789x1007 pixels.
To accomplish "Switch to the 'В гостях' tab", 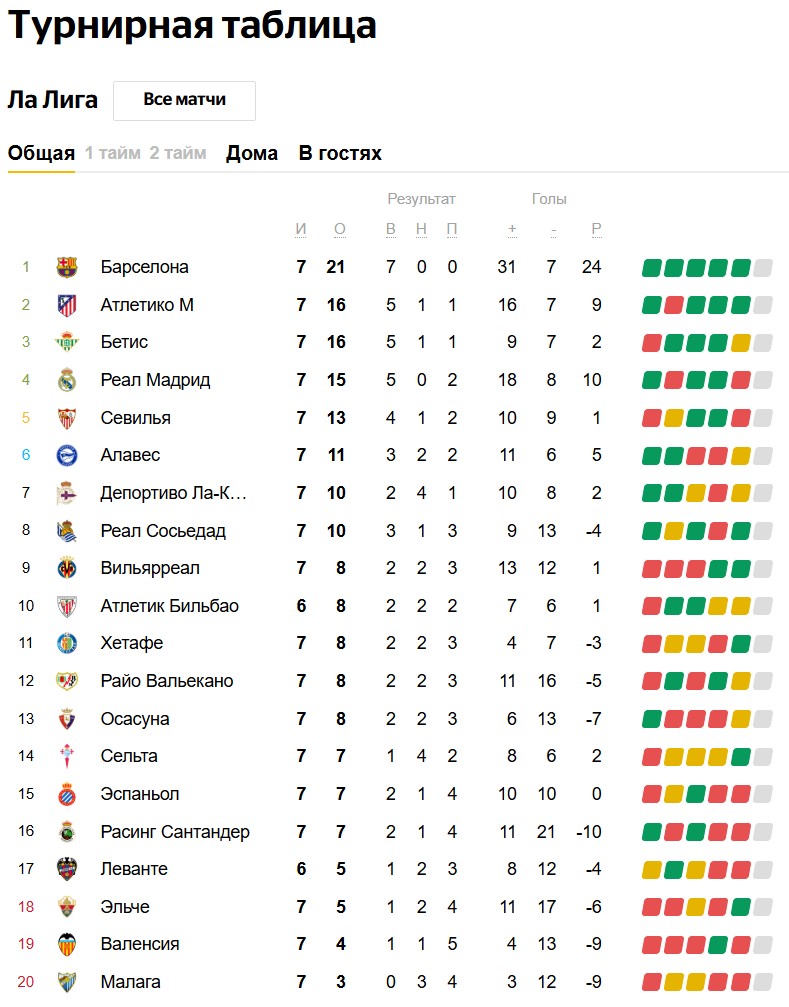I will 340,153.
